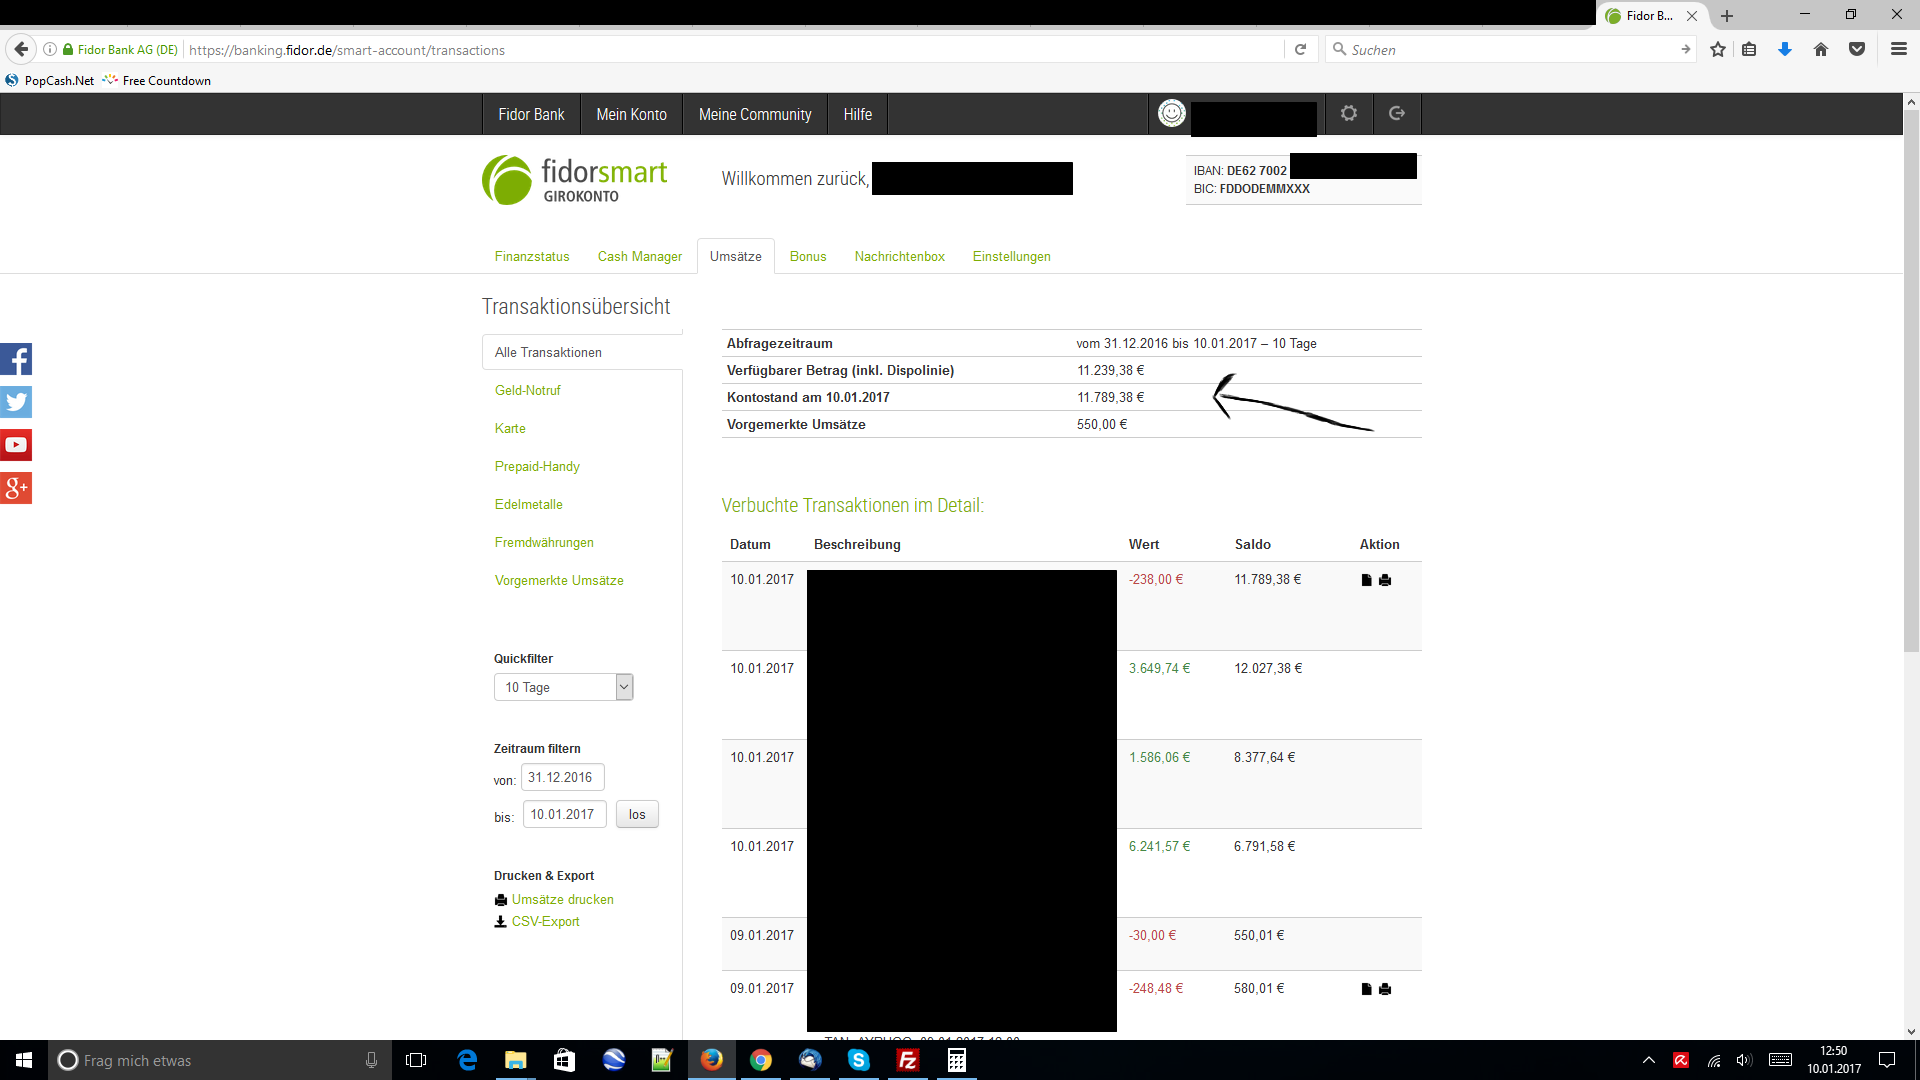
Task: Open the YouTube sidebar icon
Action: (x=16, y=445)
